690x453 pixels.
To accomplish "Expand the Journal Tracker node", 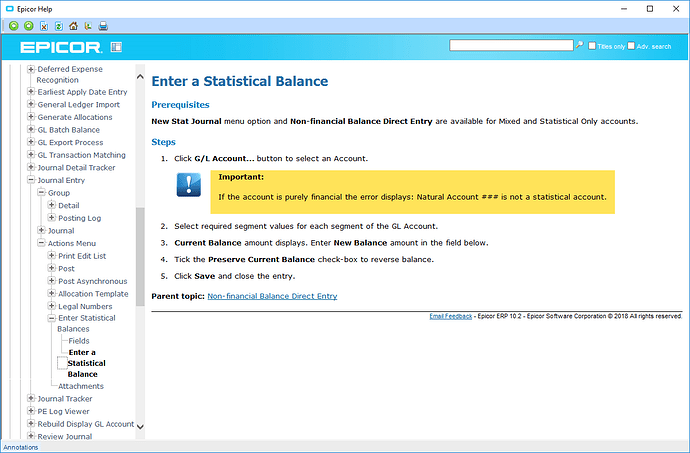I will [31, 398].
